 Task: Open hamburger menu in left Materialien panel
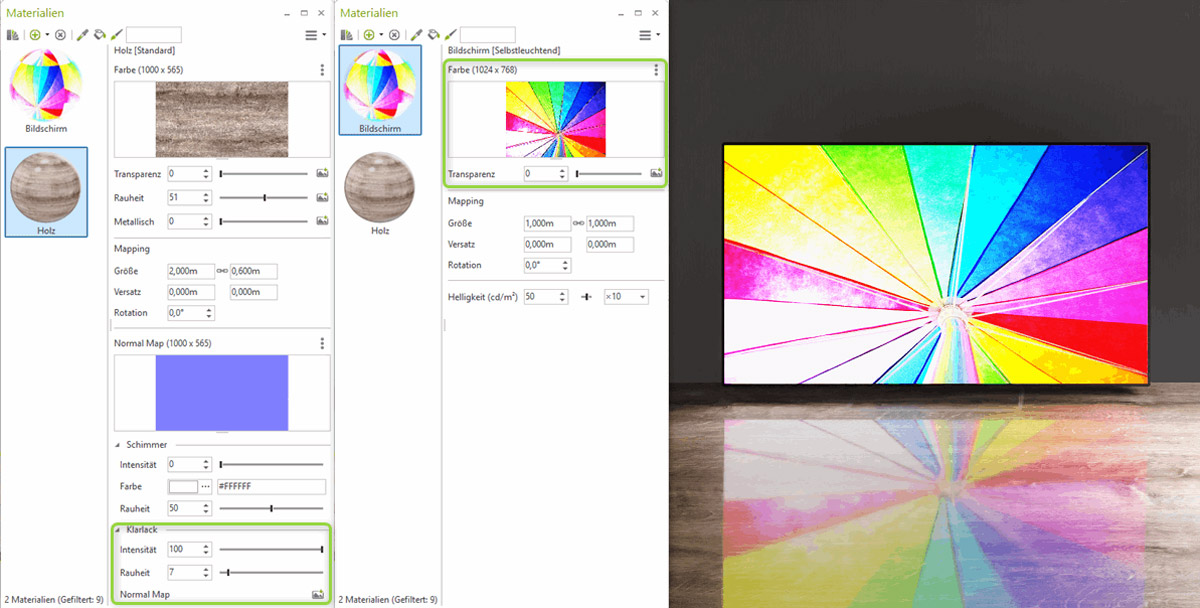coord(311,35)
